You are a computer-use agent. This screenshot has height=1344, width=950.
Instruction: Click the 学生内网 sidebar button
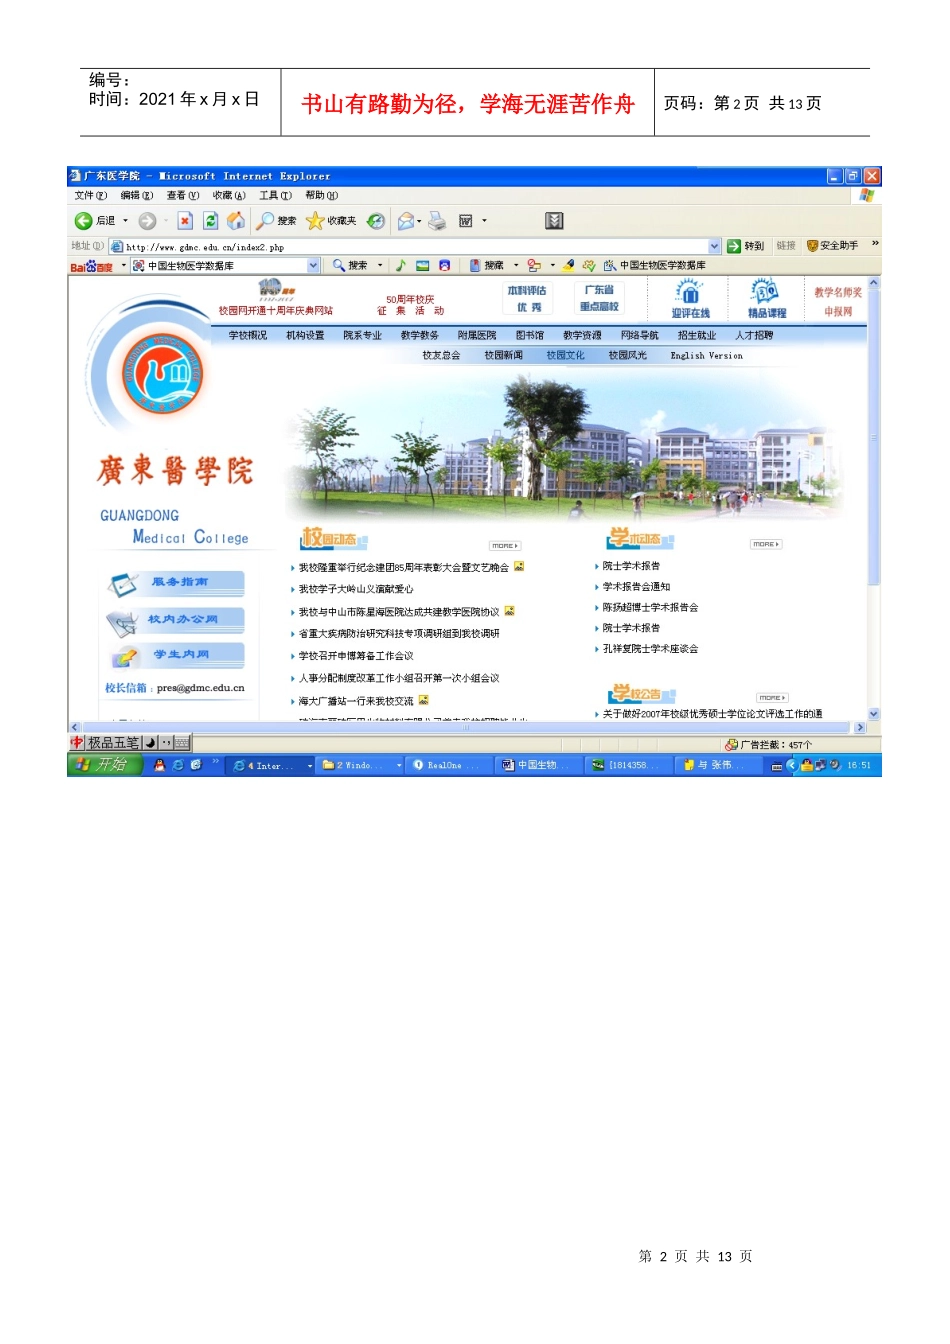(x=178, y=656)
